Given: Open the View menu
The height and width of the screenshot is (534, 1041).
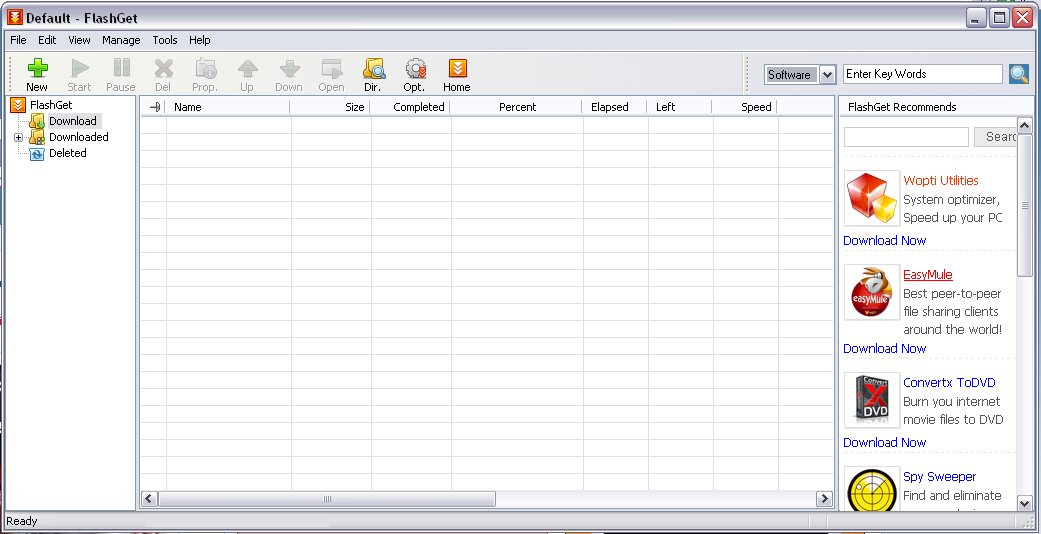Looking at the screenshot, I should pos(79,40).
